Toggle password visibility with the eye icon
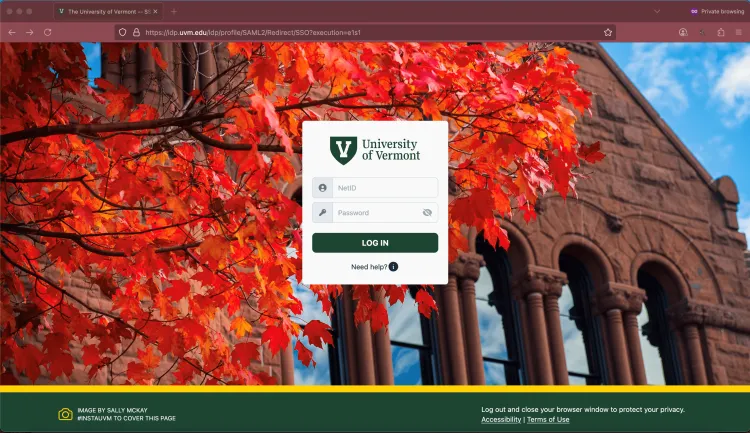The width and height of the screenshot is (750, 433). 427,213
